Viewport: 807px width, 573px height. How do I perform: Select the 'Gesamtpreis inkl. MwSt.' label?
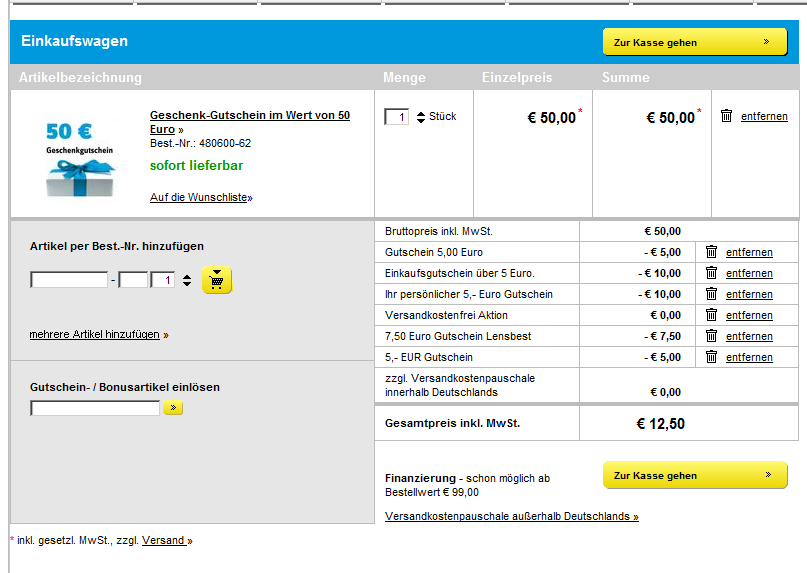(452, 423)
